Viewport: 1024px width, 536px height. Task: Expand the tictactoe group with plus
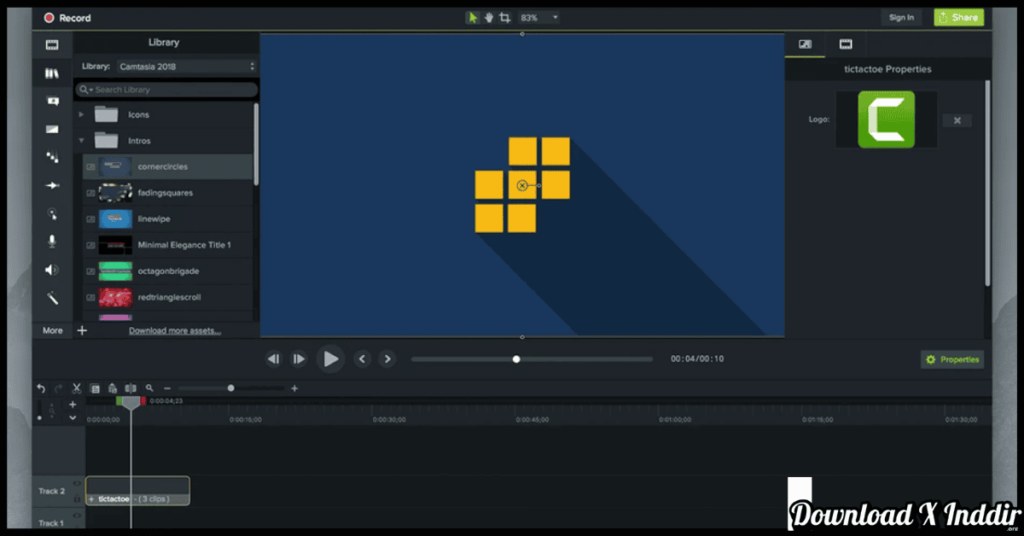(91, 499)
